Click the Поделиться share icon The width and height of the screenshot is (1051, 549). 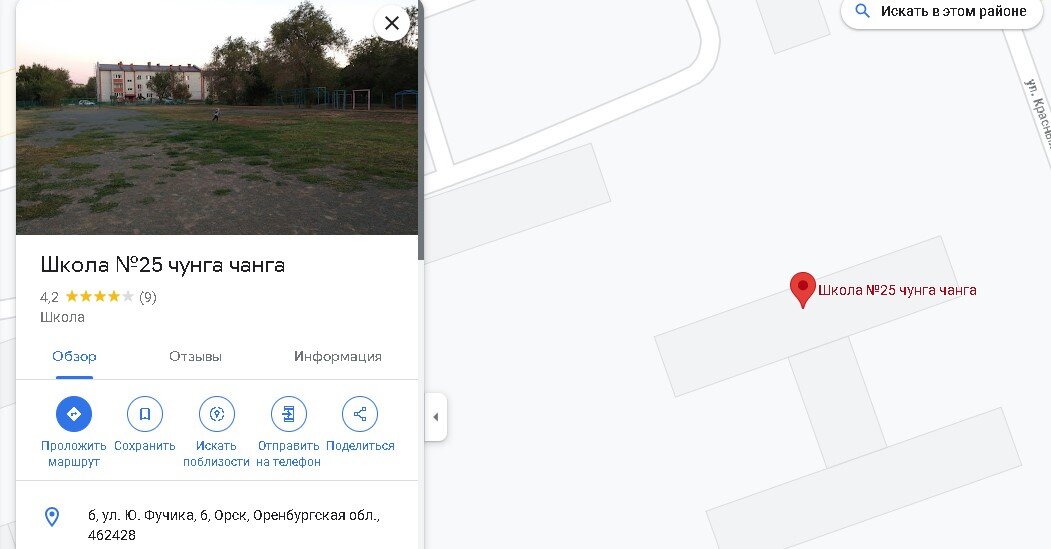click(360, 414)
